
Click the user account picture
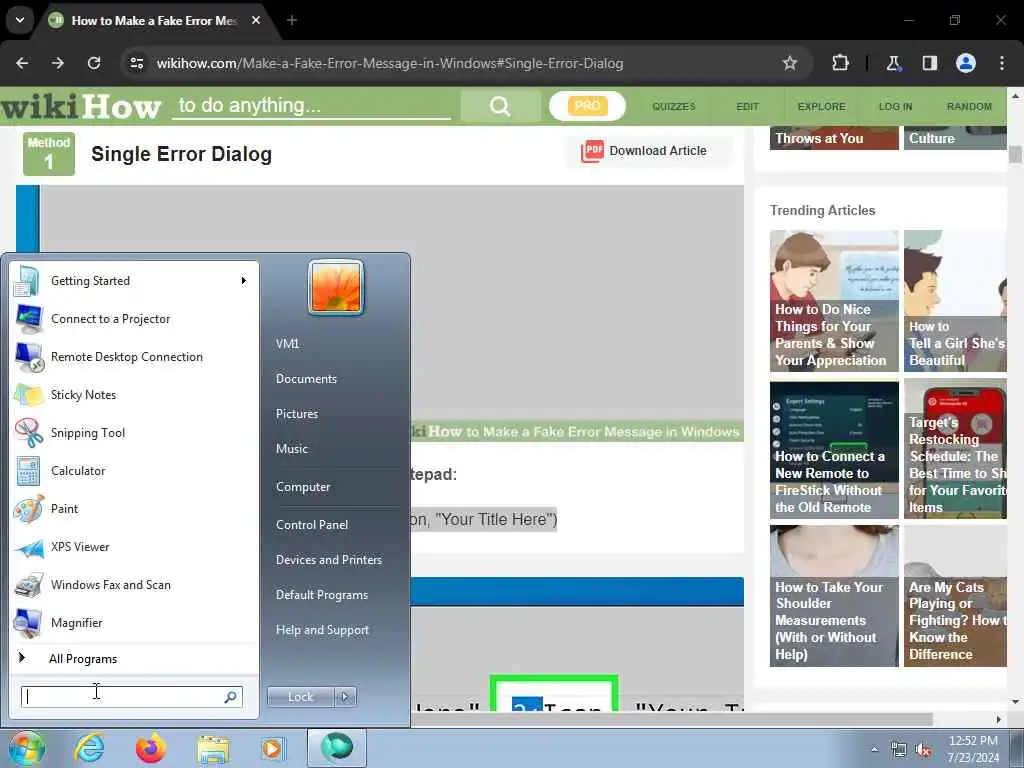click(336, 288)
